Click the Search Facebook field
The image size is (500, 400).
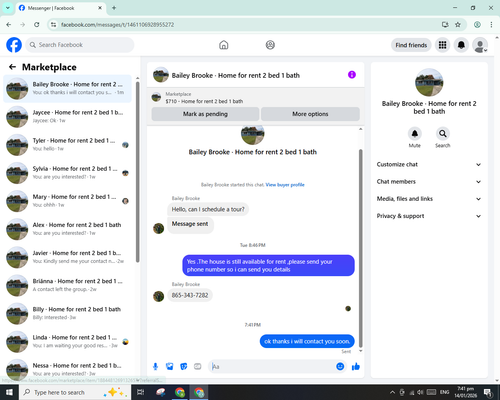pos(80,45)
